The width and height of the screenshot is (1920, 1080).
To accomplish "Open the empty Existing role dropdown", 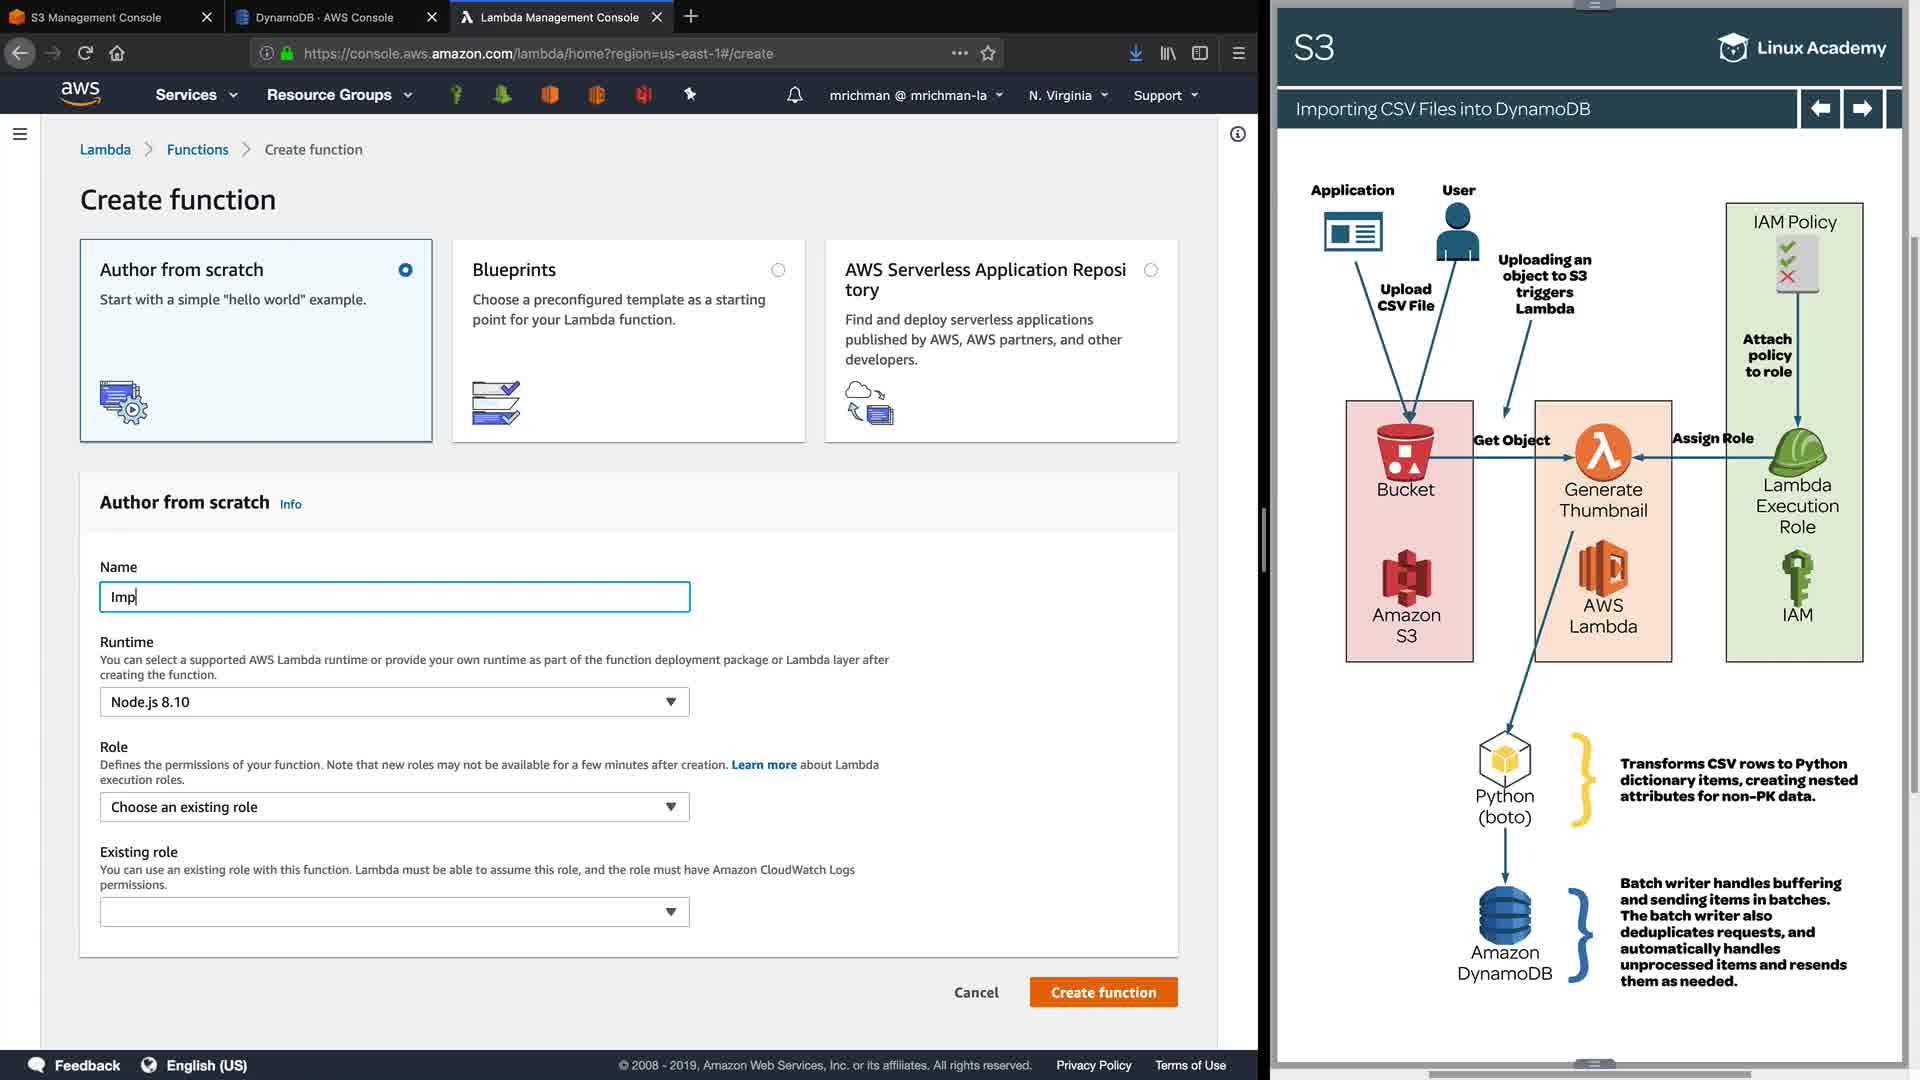I will tap(394, 912).
